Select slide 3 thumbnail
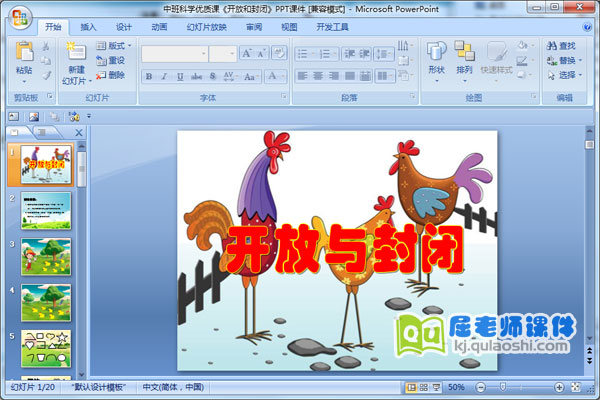The width and height of the screenshot is (600, 400). pyautogui.click(x=46, y=256)
